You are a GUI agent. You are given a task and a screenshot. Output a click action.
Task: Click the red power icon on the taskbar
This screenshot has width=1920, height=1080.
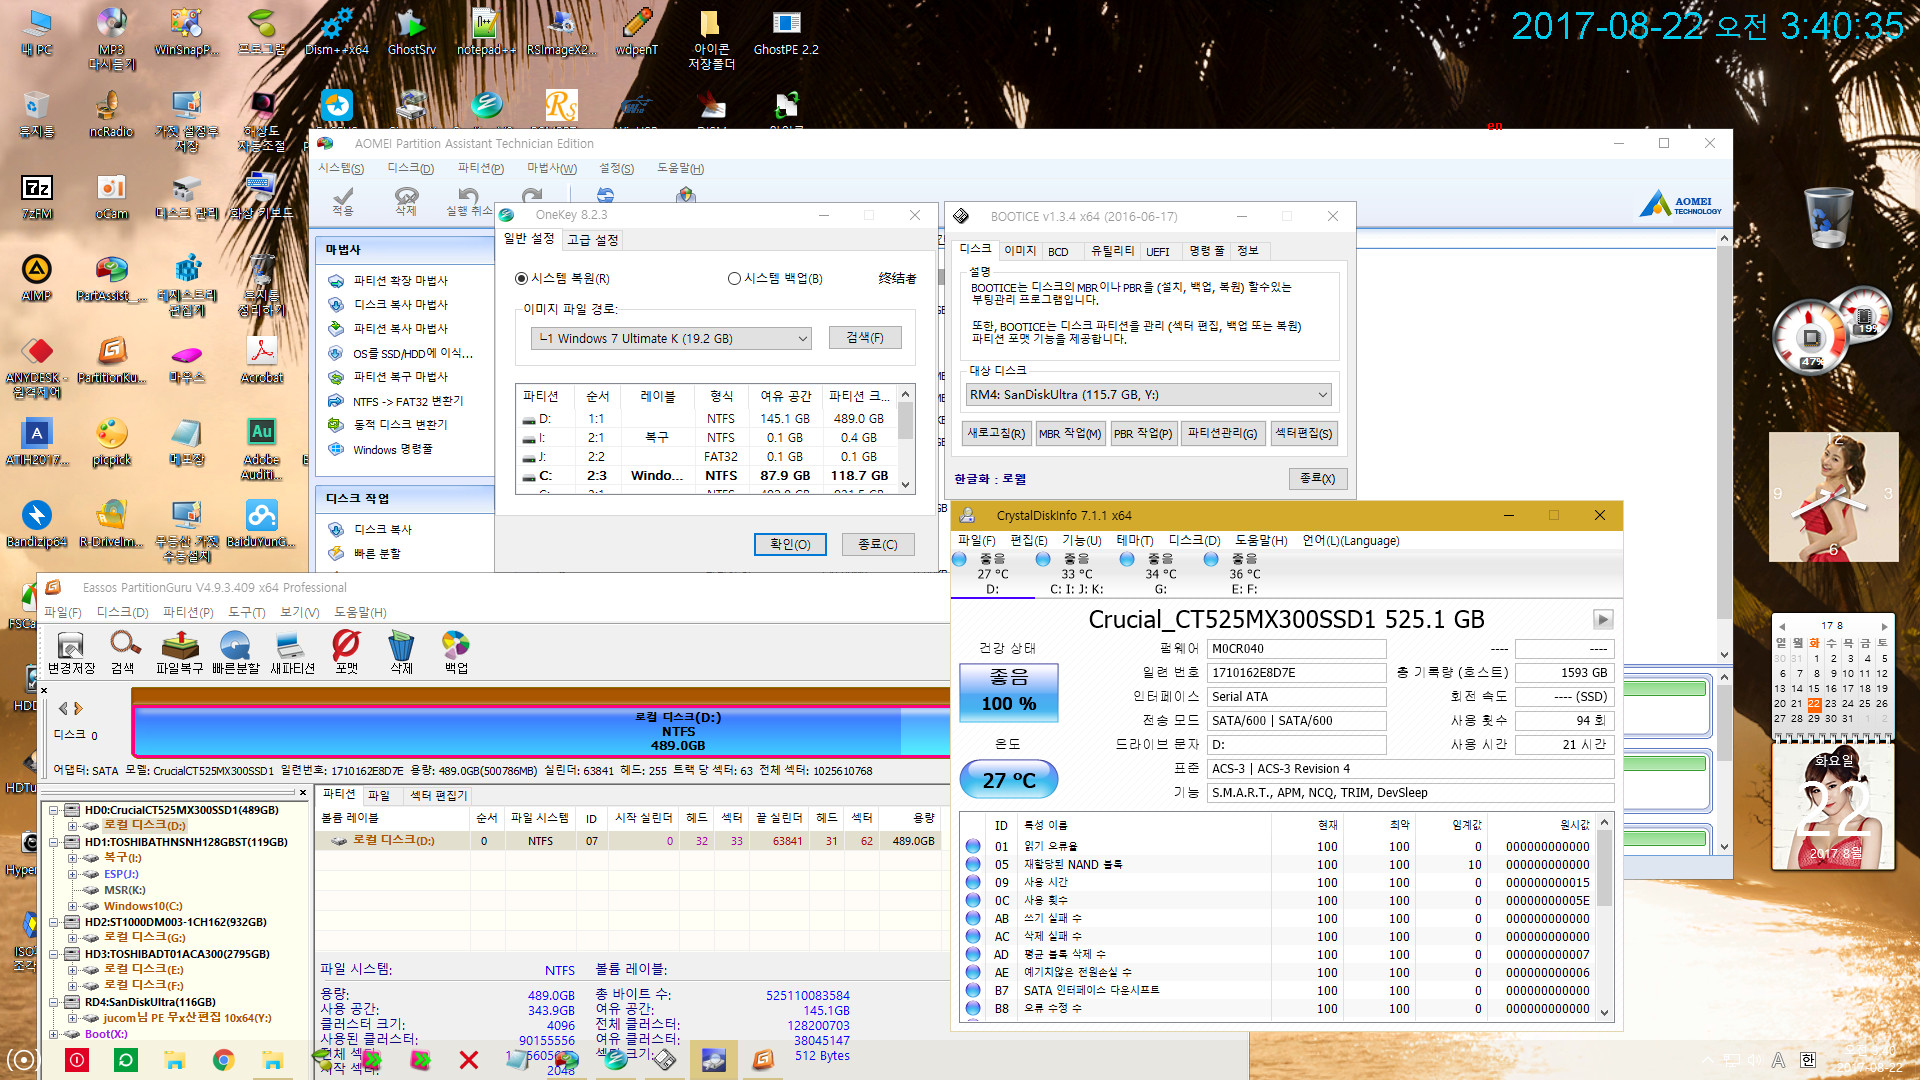(x=77, y=1060)
